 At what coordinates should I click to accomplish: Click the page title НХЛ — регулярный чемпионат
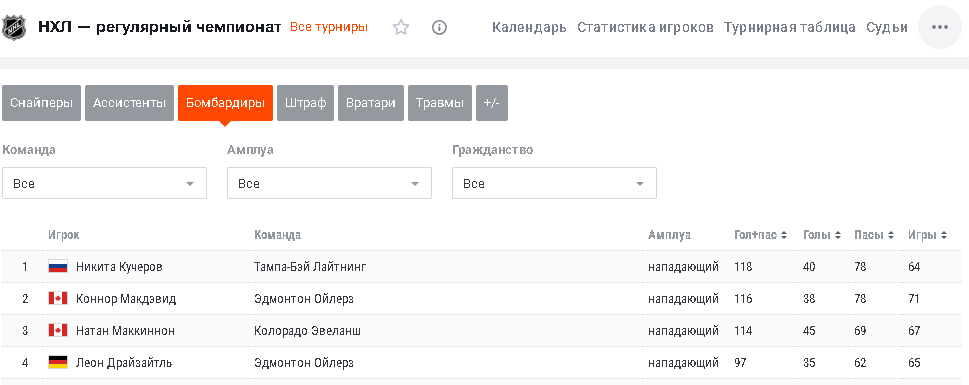click(x=159, y=27)
